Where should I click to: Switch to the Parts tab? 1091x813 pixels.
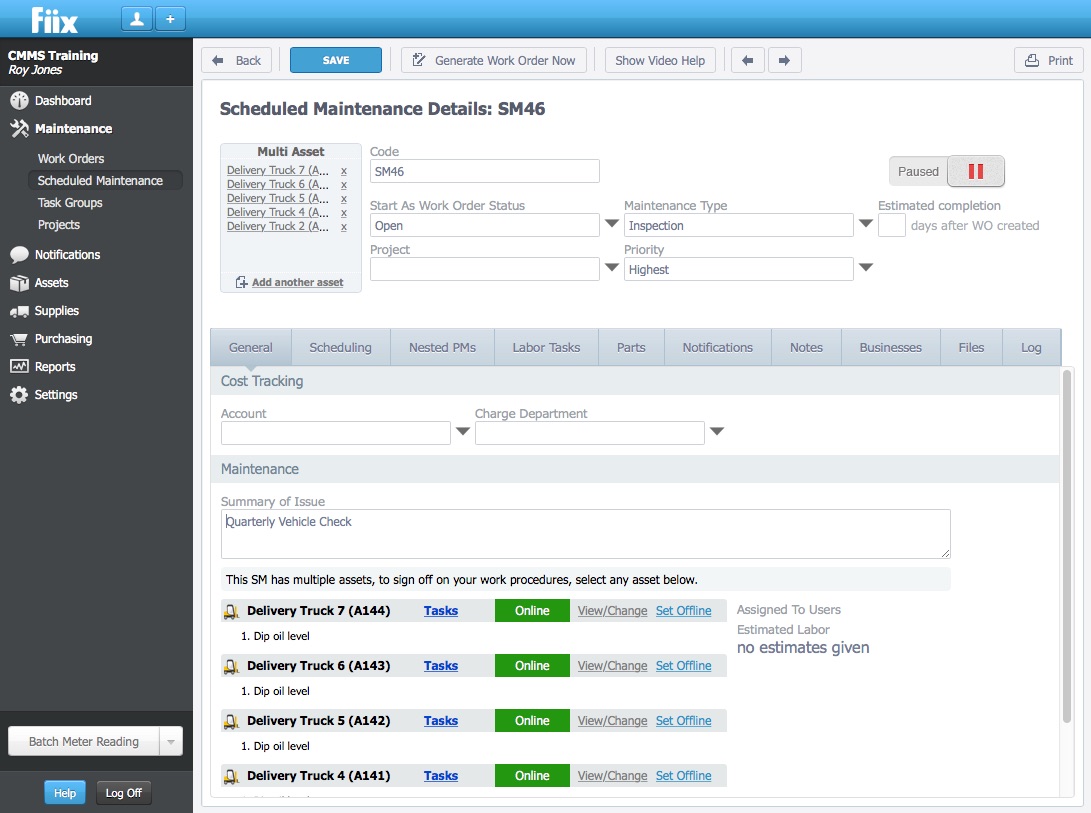click(631, 347)
